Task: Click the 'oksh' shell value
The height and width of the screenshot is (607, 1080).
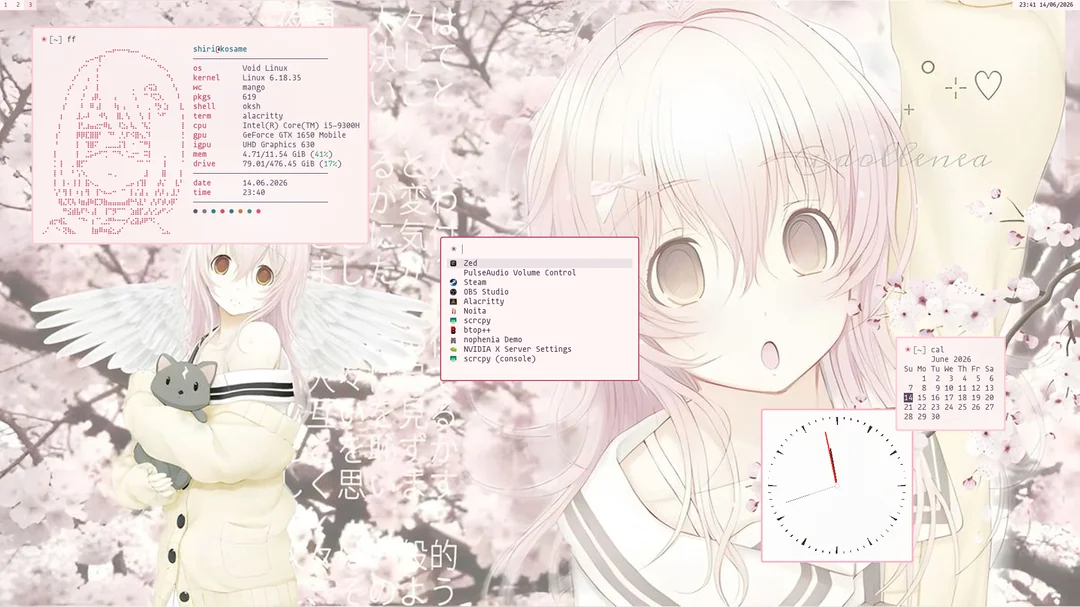Action: [x=251, y=107]
